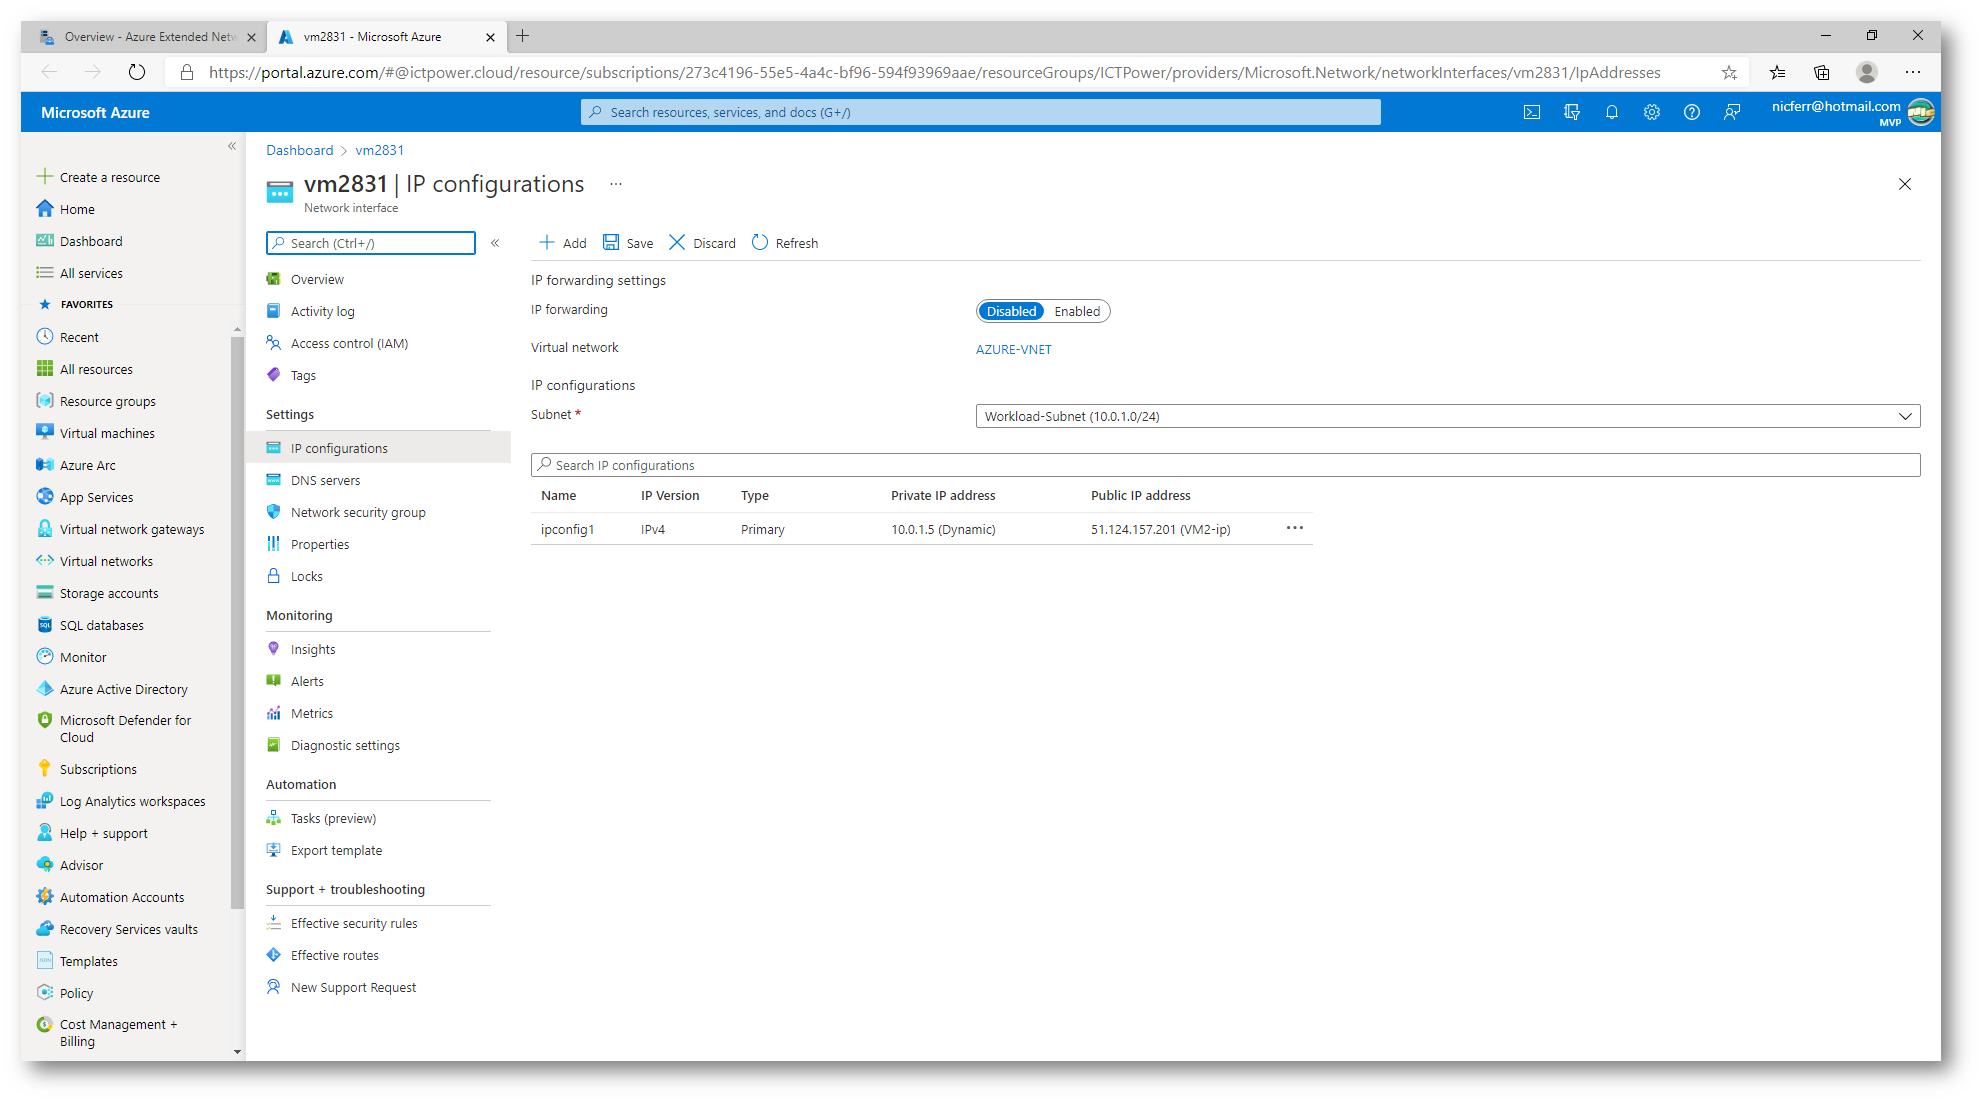Viewport: 1983px width, 1103px height.
Task: Open the AZURE-VNET virtual network link
Action: (1013, 349)
